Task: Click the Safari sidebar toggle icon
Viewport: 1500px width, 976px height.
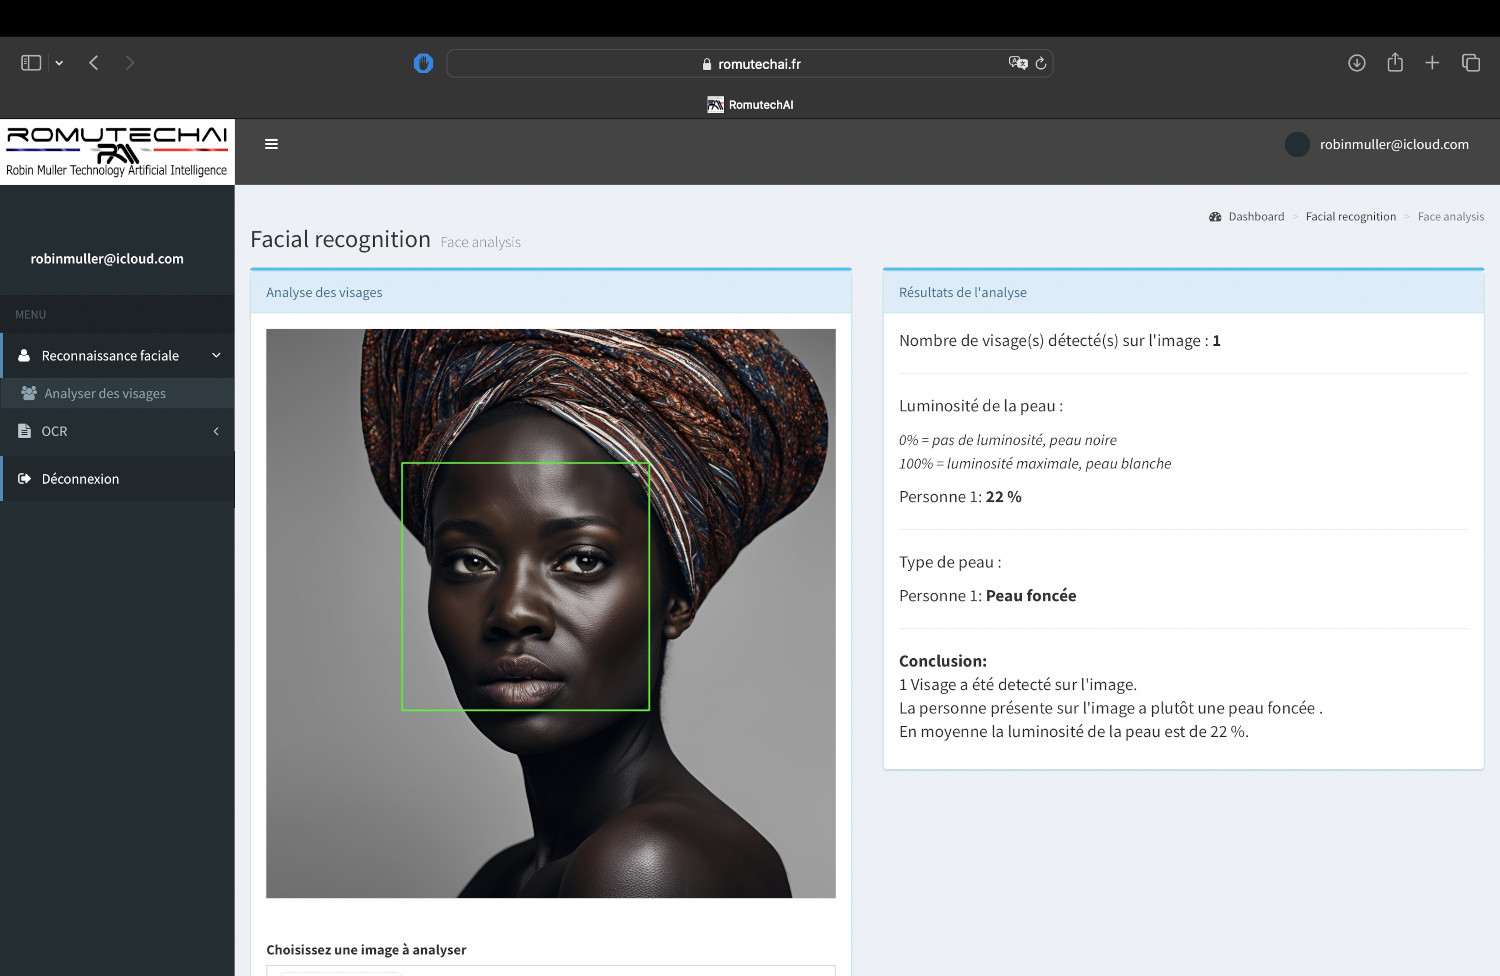Action: 31,63
